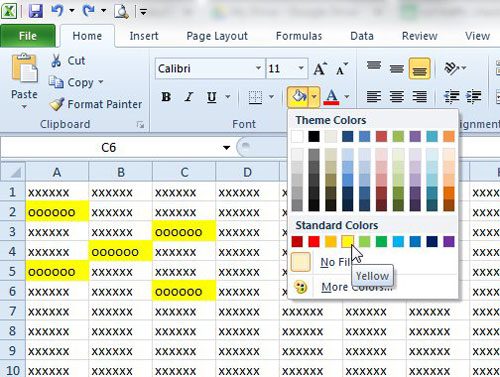
Task: Click Increase Indent
Action: click(474, 97)
